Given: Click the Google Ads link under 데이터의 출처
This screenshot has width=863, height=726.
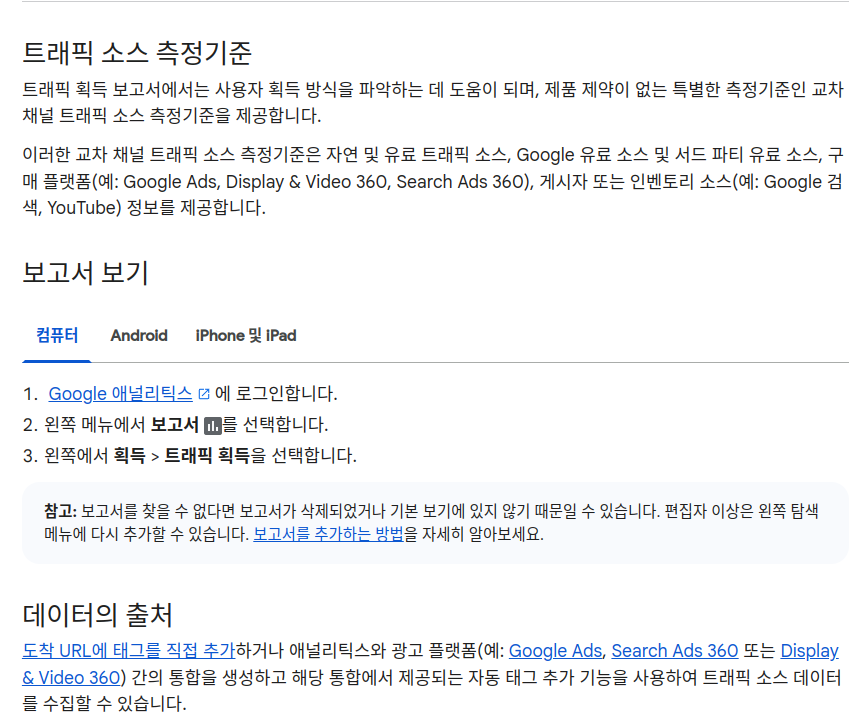Looking at the screenshot, I should (x=555, y=651).
